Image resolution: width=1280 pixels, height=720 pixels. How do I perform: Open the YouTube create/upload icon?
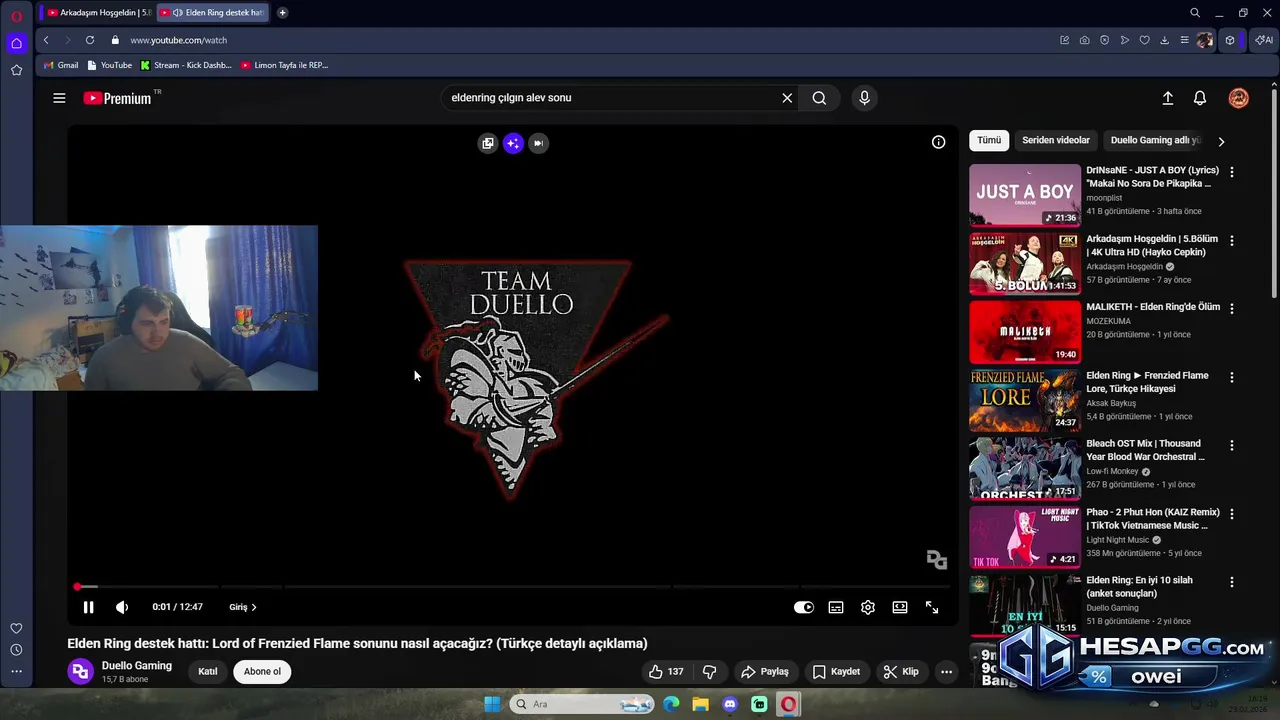point(1167,98)
